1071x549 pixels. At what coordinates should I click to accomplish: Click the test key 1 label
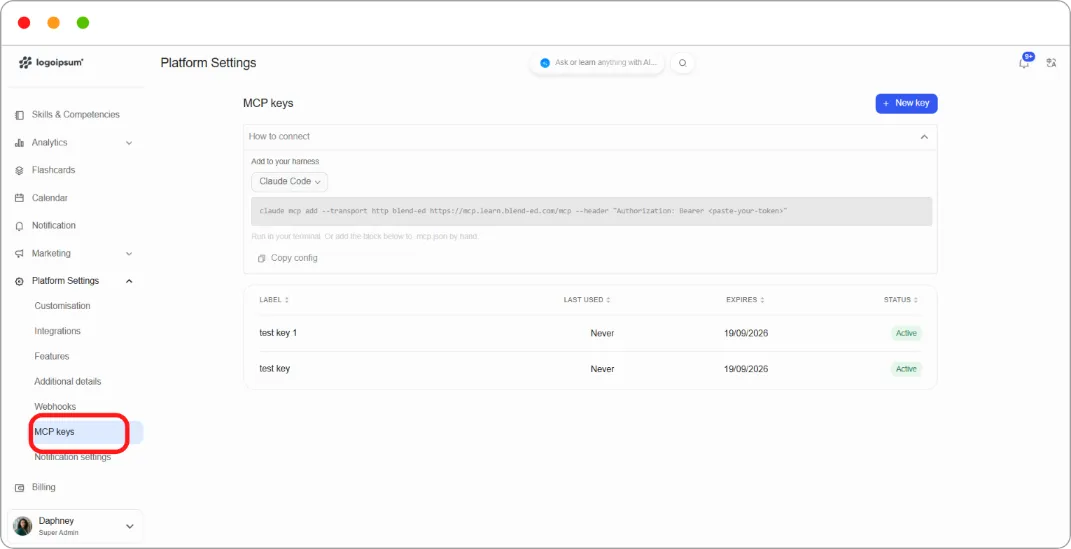(x=278, y=333)
